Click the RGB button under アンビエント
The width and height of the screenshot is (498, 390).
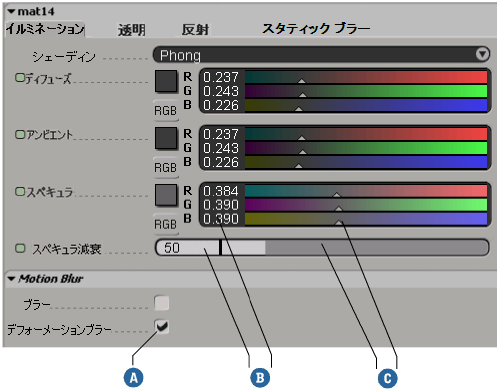[166, 167]
